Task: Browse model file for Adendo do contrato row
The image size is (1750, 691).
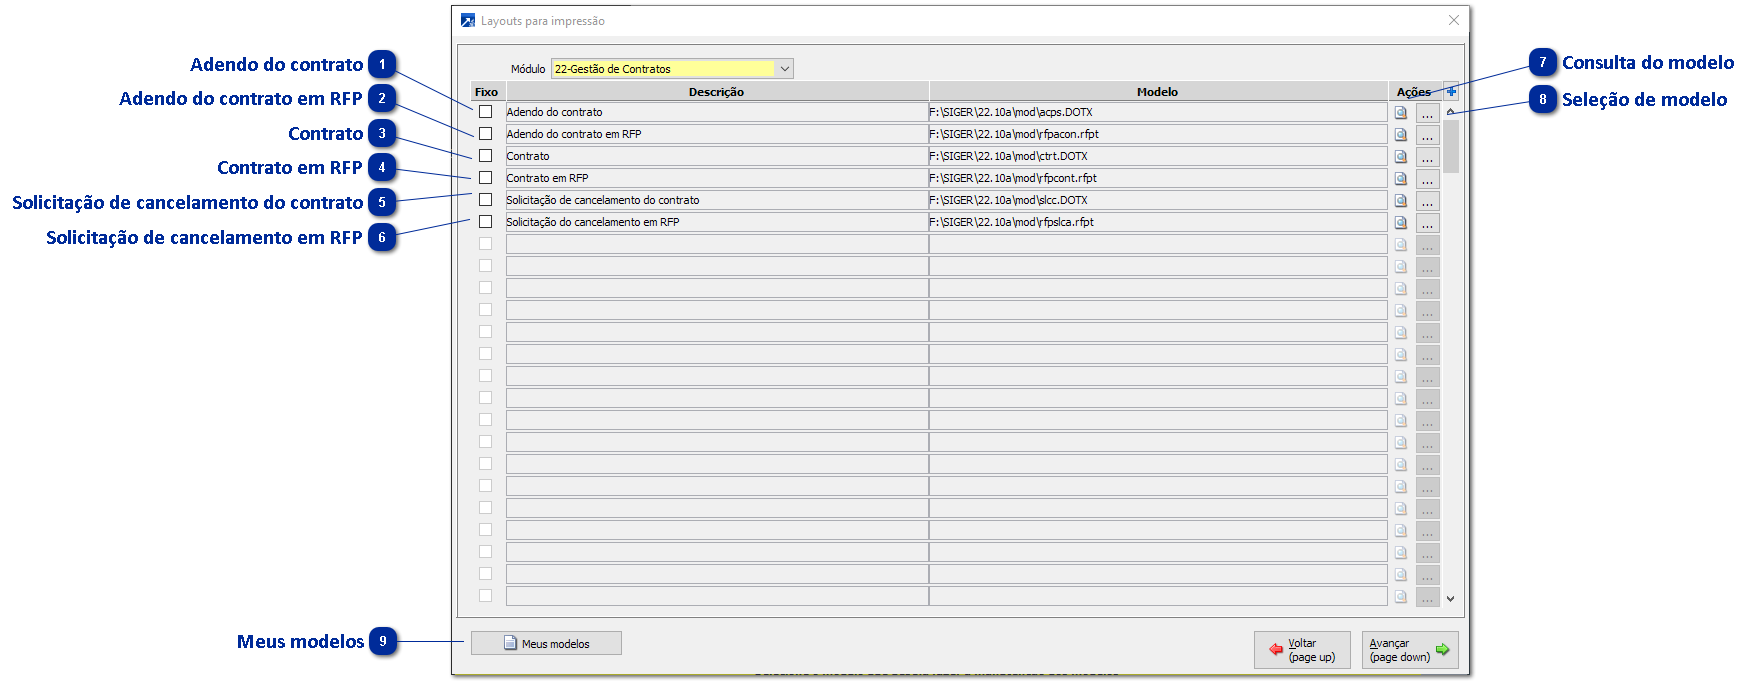Action: coord(1427,113)
